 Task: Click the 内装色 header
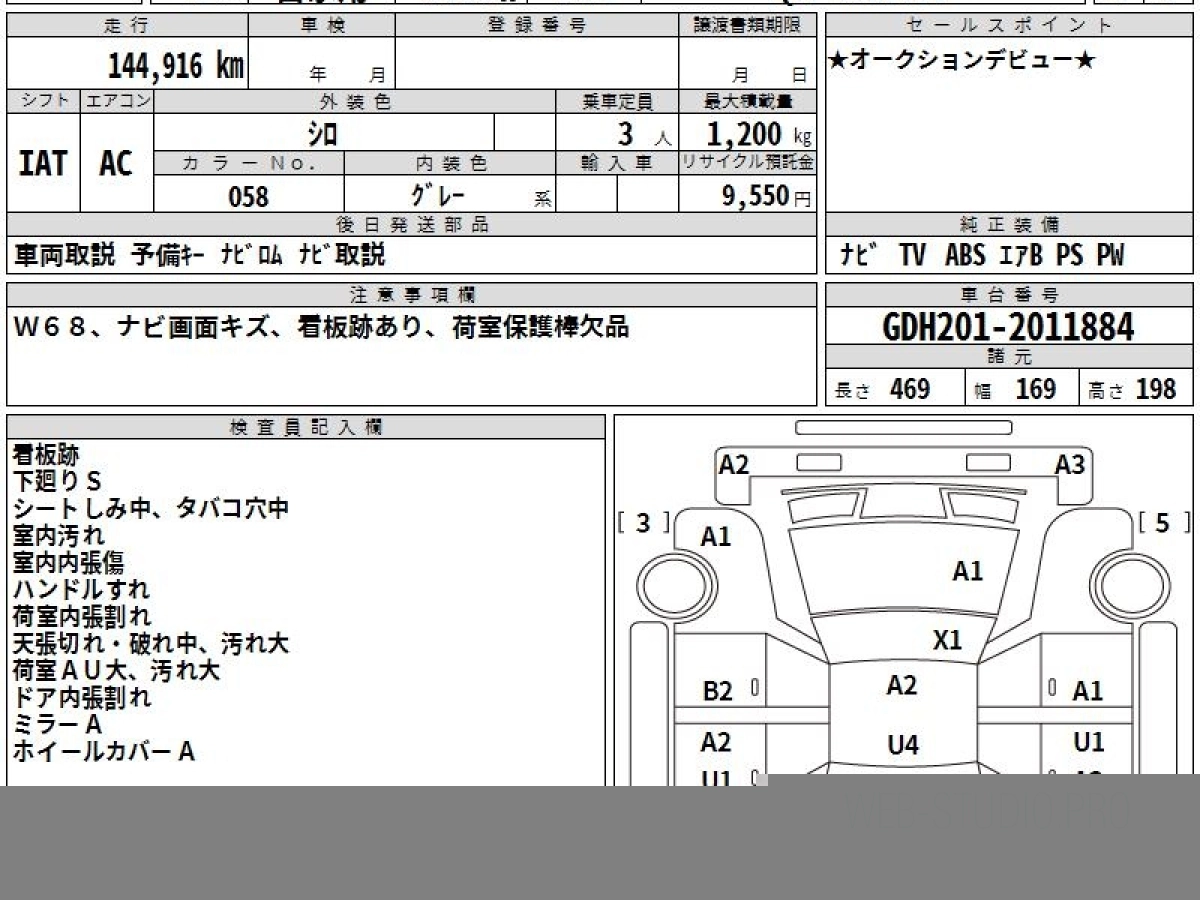[x=450, y=163]
